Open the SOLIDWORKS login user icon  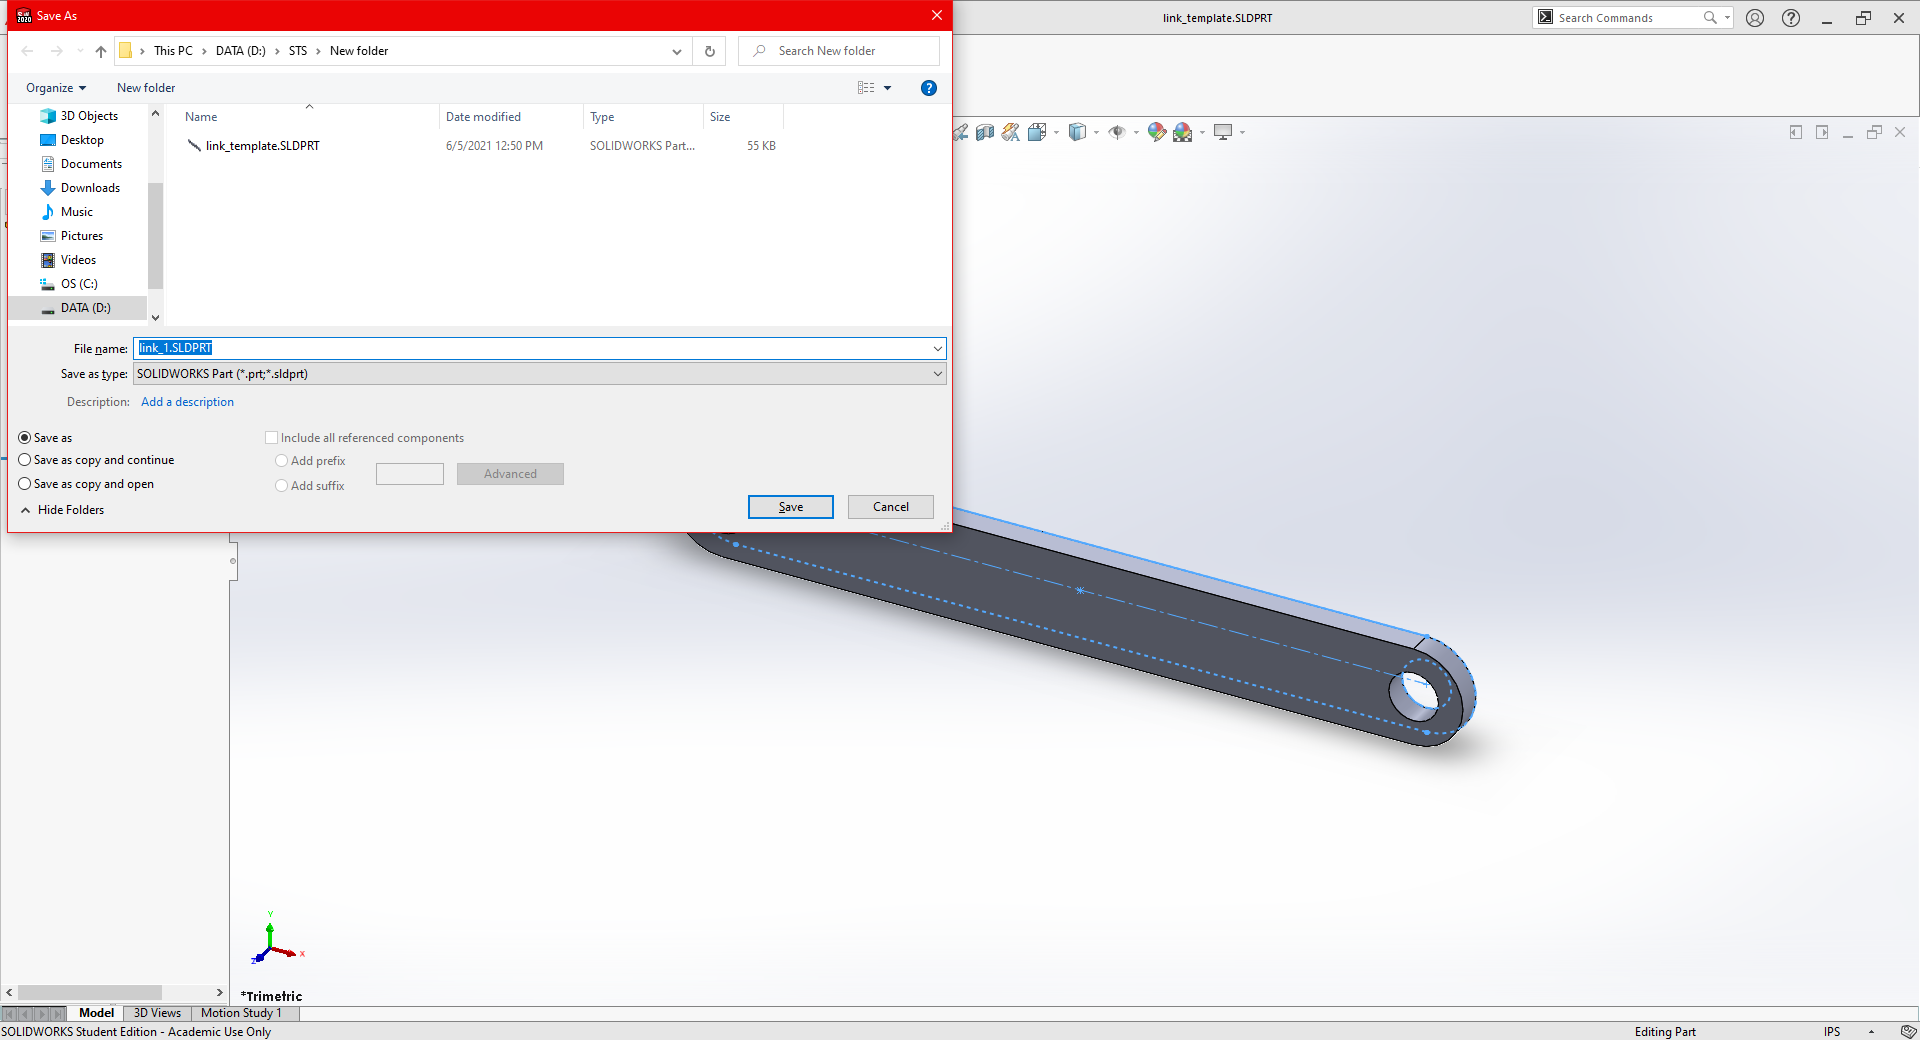point(1755,18)
